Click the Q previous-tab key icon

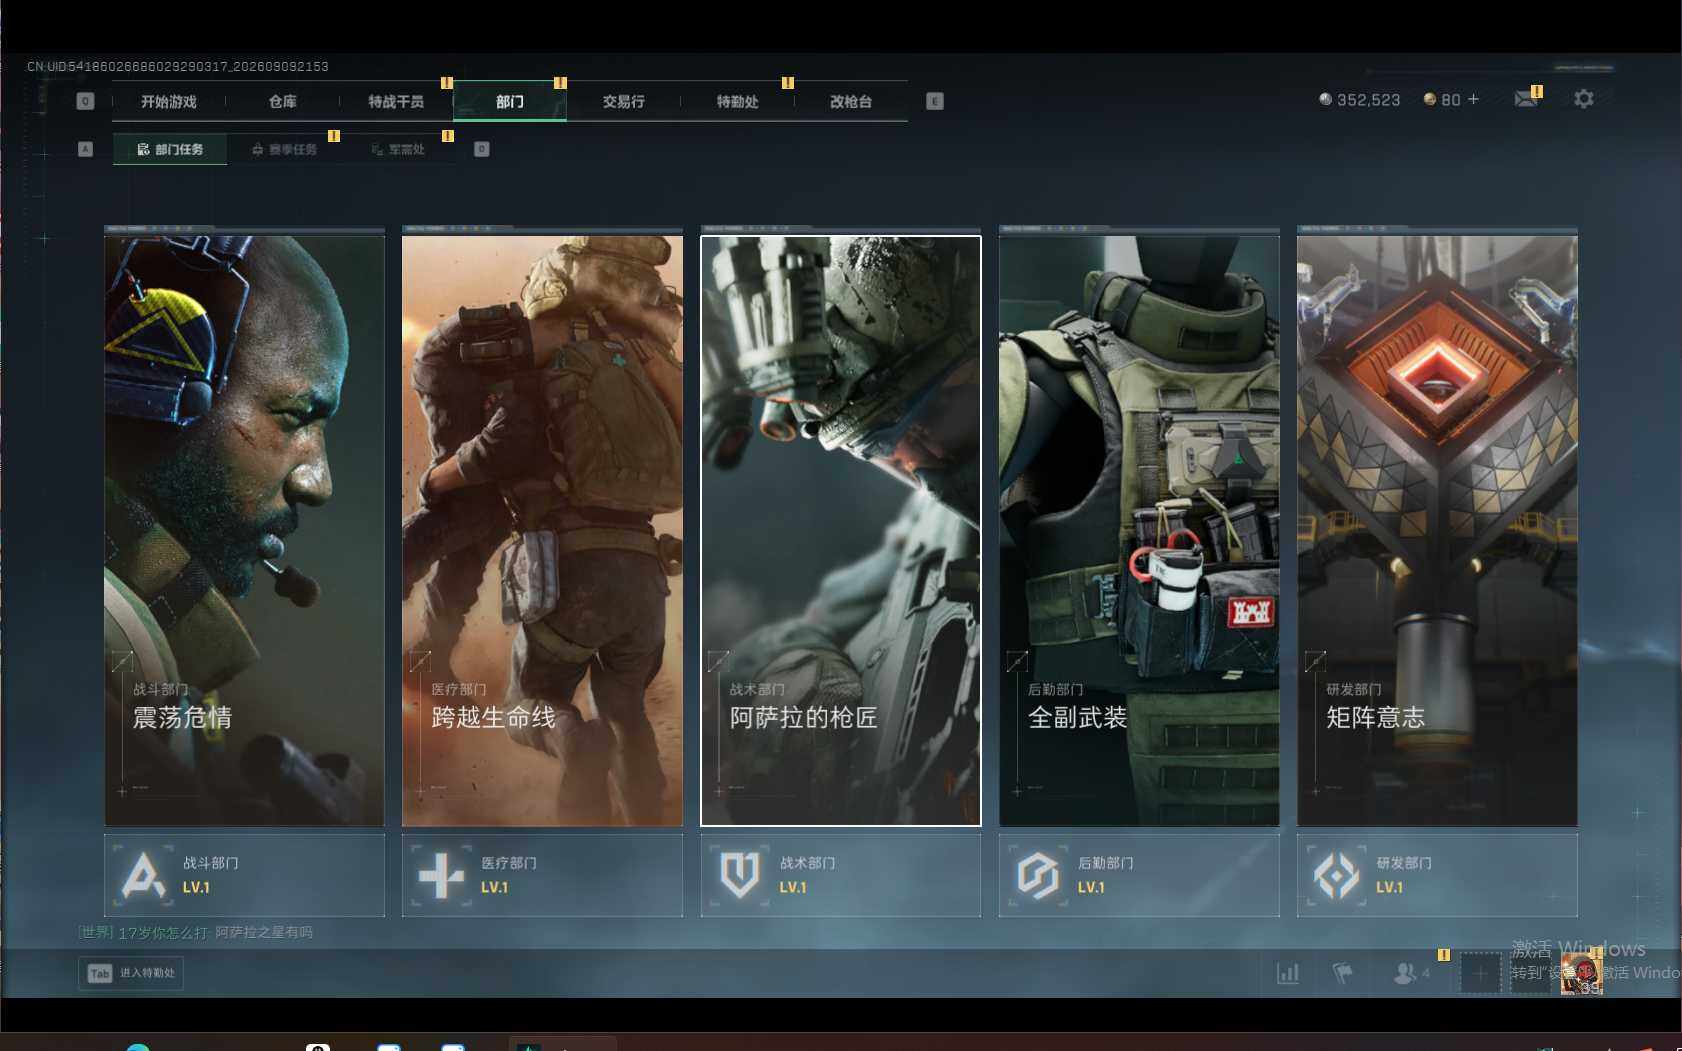(x=85, y=101)
